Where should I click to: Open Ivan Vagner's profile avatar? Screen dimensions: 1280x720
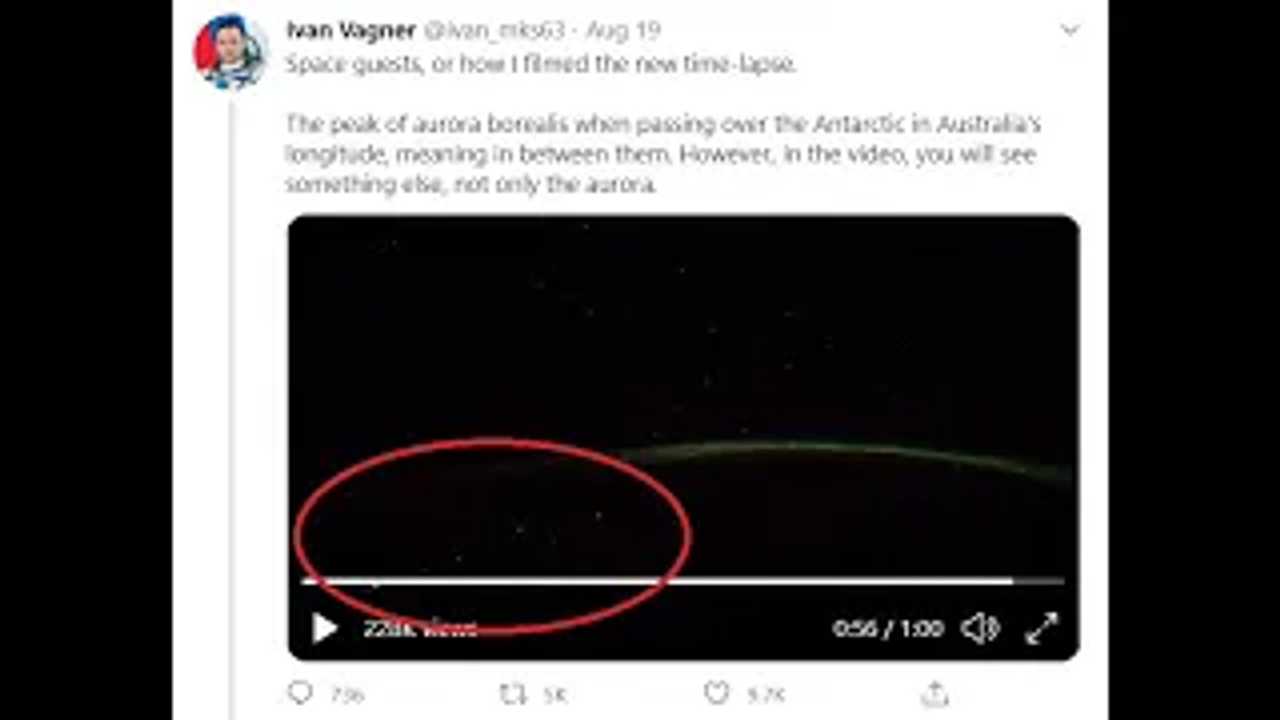coord(230,51)
